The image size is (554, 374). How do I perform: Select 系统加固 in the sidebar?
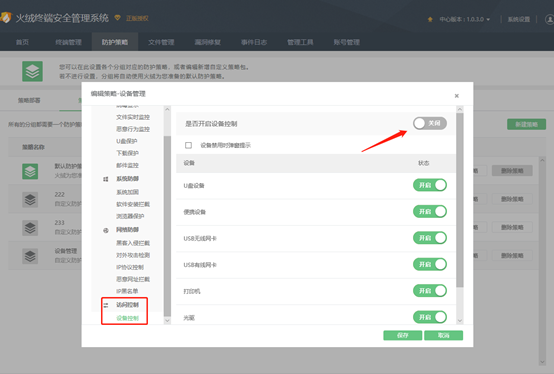click(127, 192)
